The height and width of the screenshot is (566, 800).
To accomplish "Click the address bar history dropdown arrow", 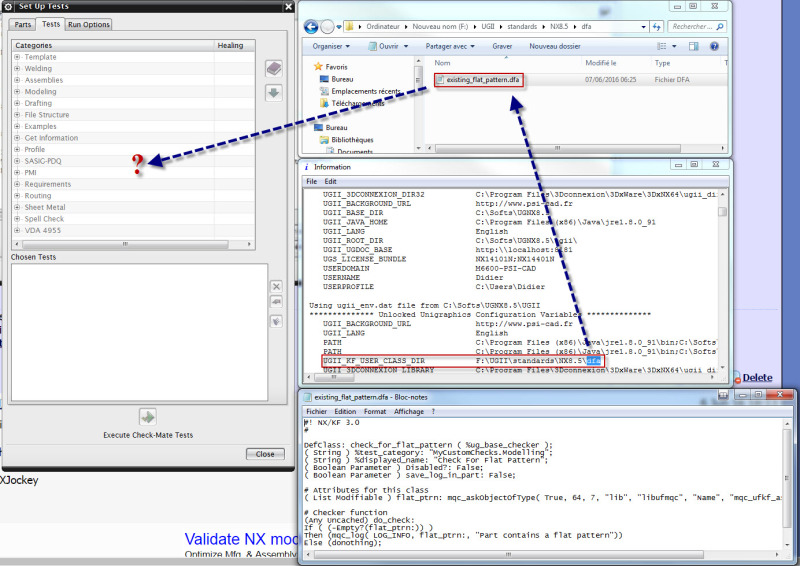I will click(643, 27).
